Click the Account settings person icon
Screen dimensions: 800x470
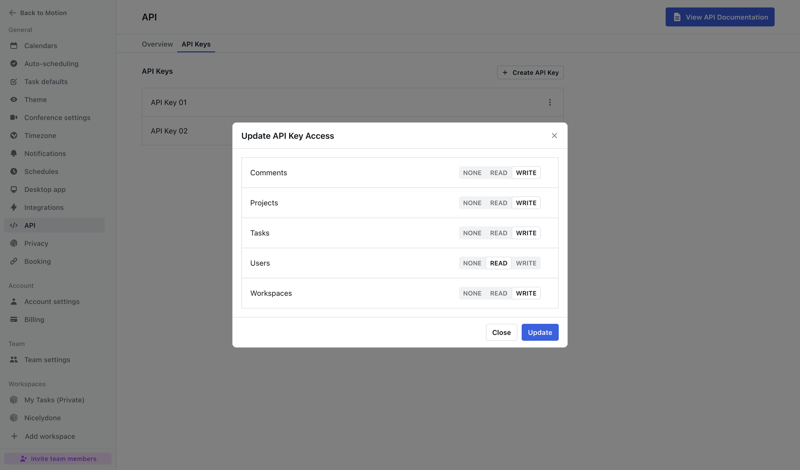(14, 302)
